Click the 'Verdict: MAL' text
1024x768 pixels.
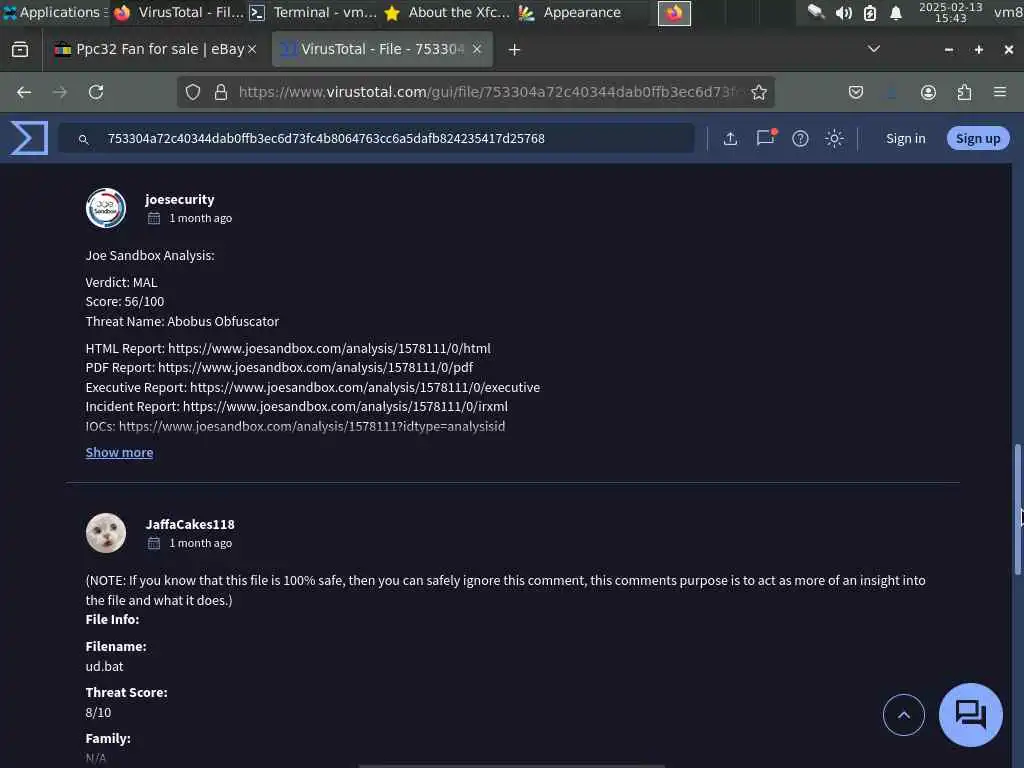121,283
